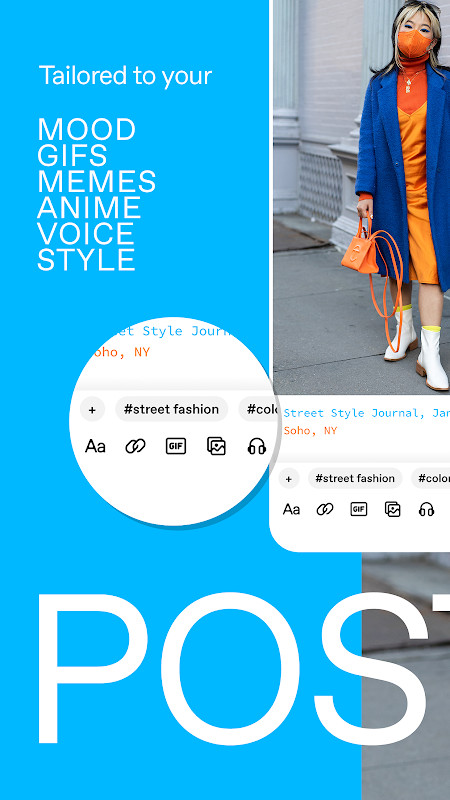Click the word ANIME
450x800 pixels.
click(89, 208)
